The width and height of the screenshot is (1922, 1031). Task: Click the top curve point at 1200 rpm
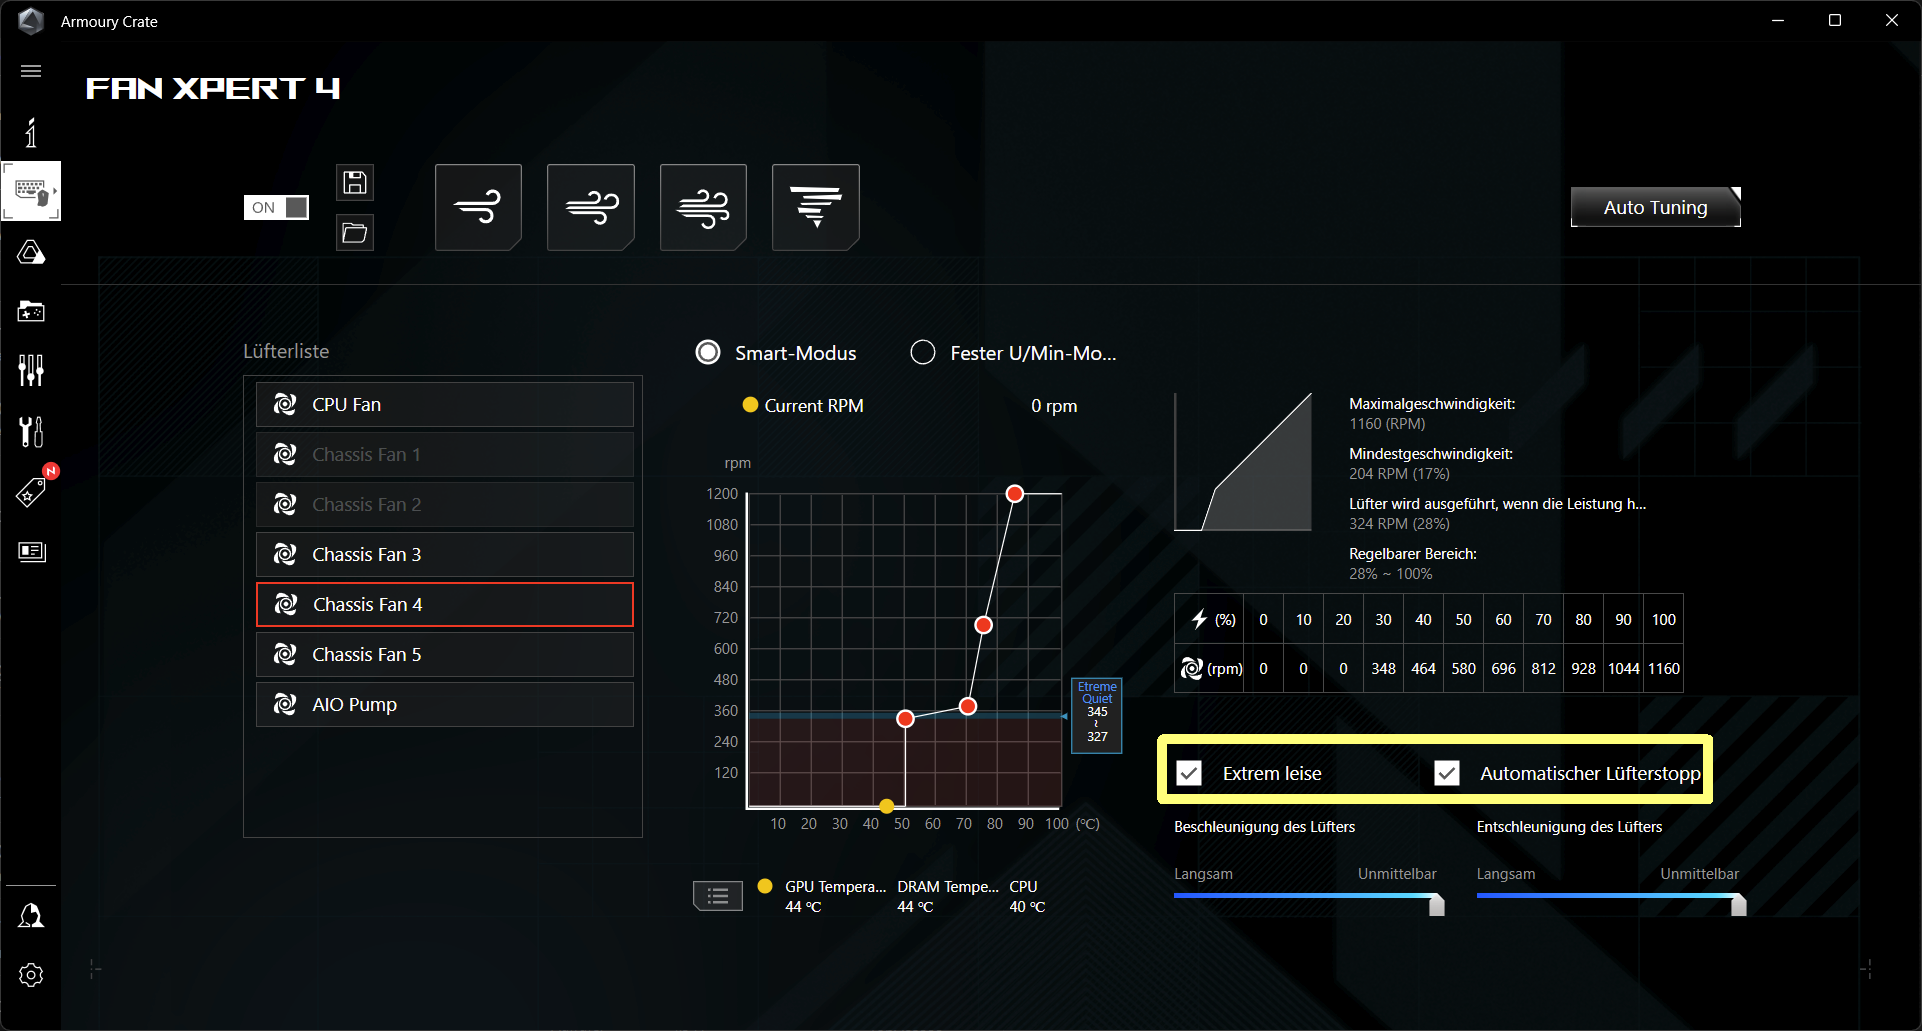pyautogui.click(x=1015, y=494)
